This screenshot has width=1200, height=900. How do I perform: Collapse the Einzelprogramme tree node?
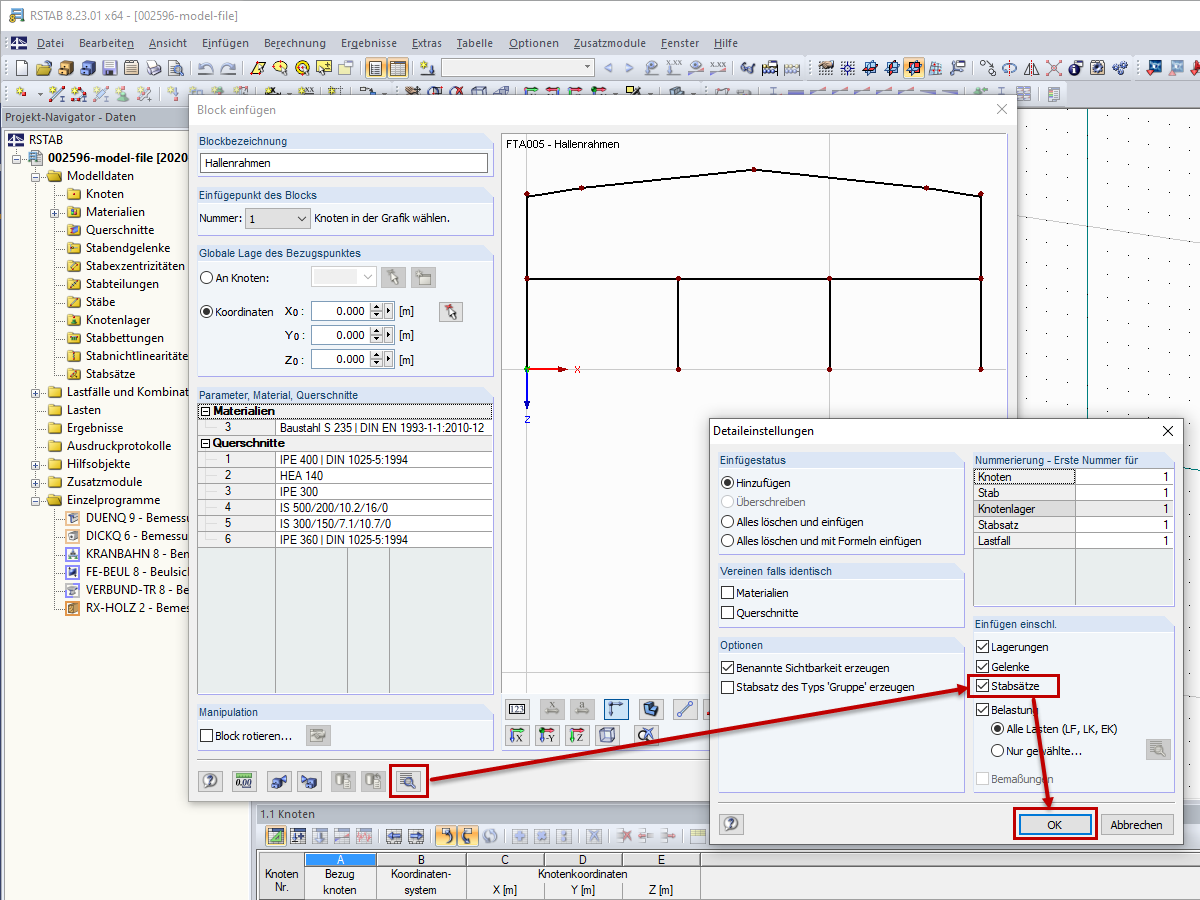[x=36, y=500]
